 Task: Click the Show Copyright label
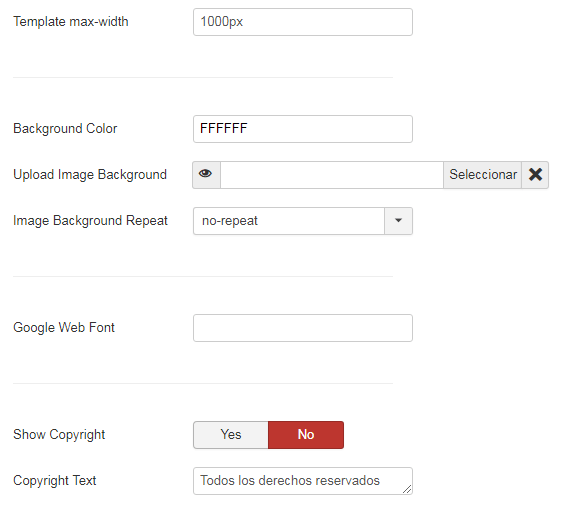pos(59,434)
